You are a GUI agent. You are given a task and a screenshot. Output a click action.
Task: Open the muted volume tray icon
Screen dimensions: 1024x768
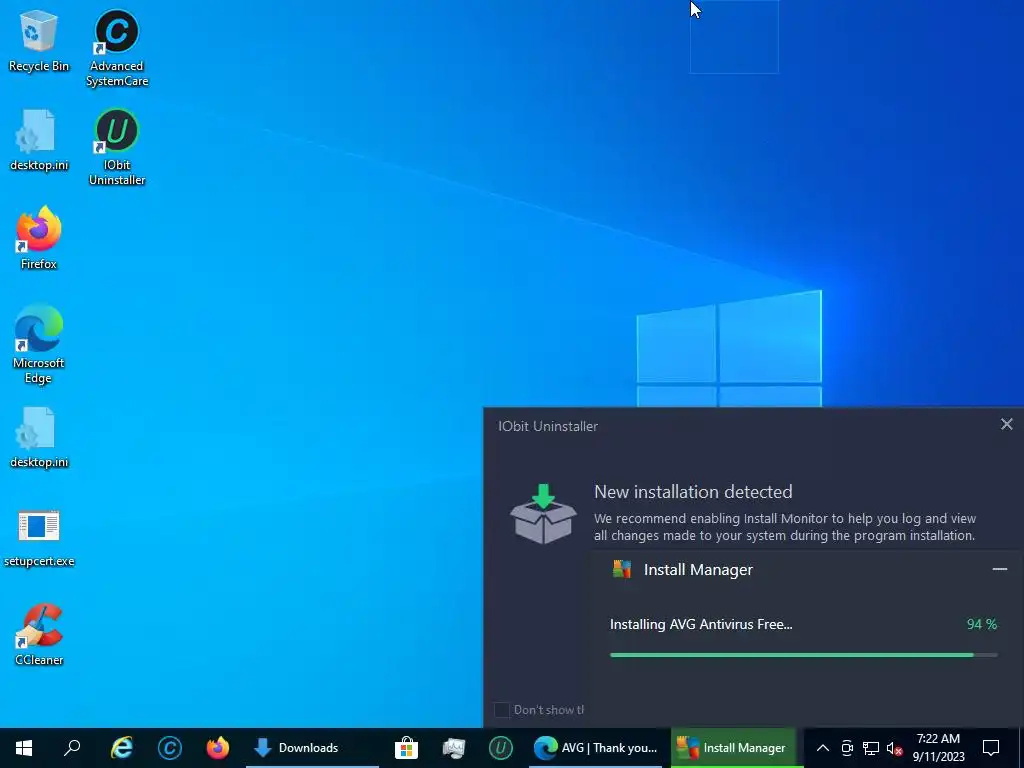click(x=894, y=748)
